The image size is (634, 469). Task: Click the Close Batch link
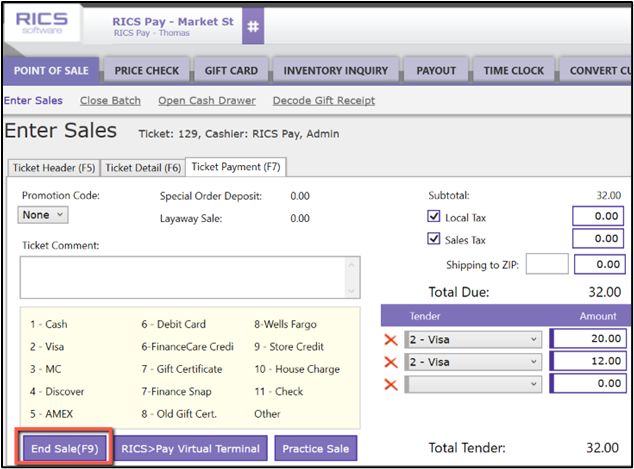tap(110, 100)
